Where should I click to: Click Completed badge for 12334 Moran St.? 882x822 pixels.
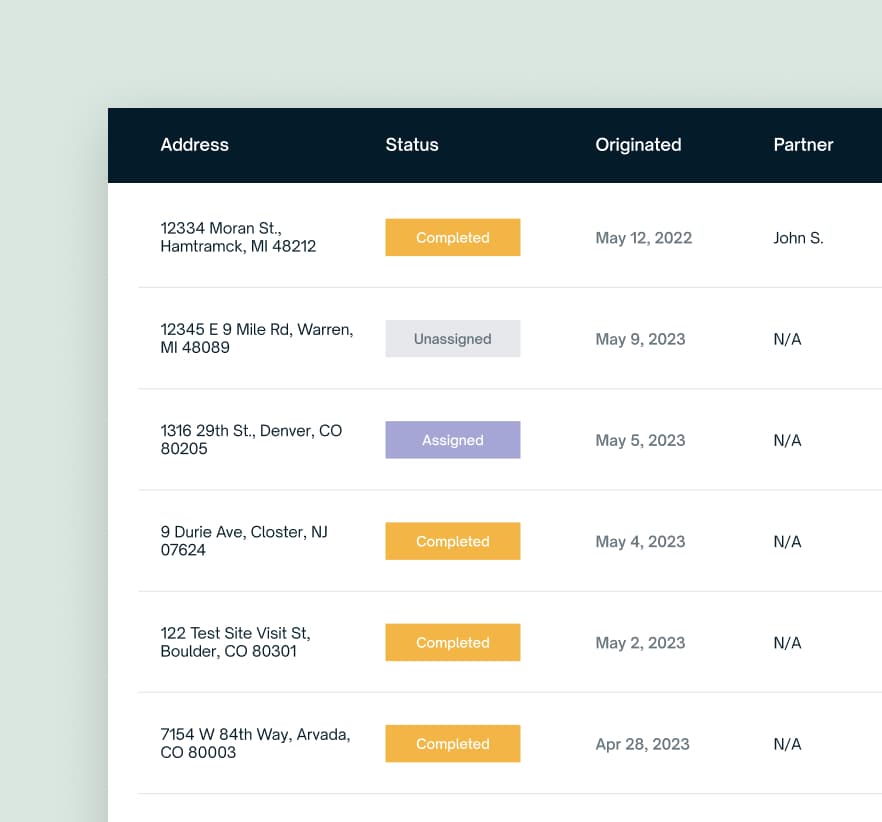coord(452,238)
